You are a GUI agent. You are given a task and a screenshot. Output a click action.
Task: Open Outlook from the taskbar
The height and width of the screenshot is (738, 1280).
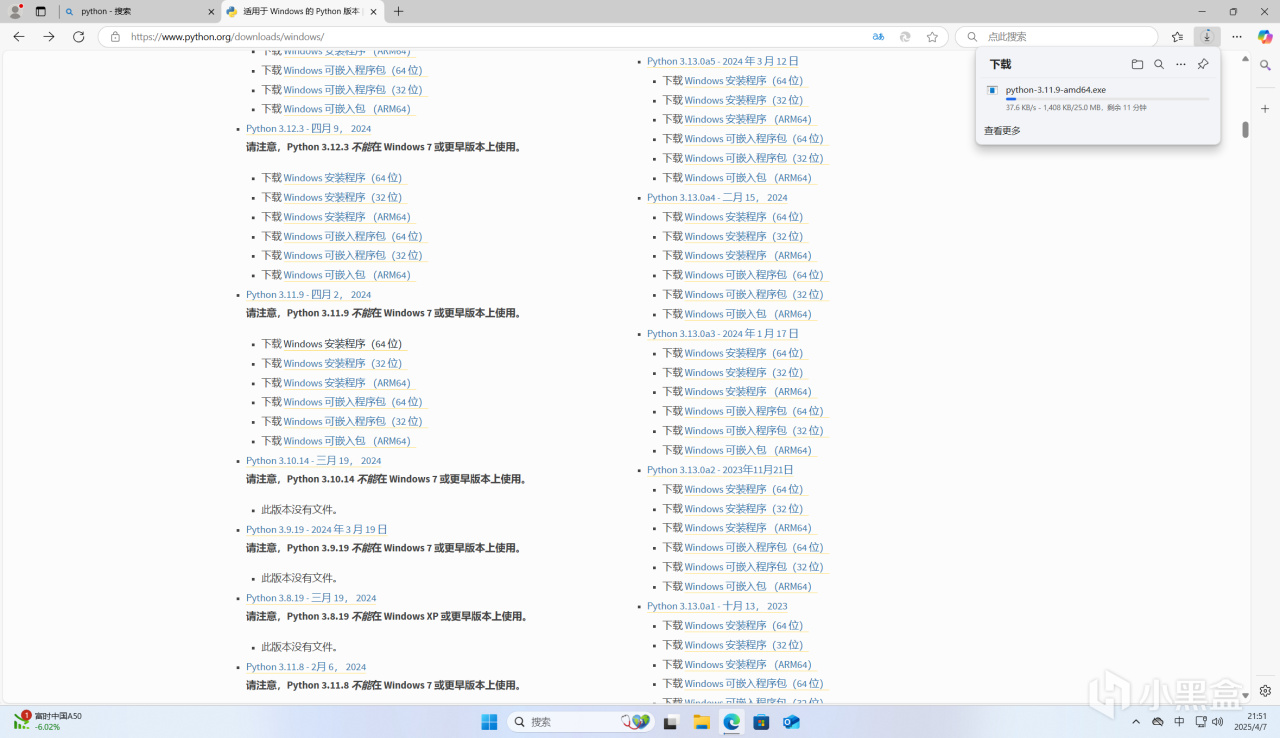pos(791,722)
